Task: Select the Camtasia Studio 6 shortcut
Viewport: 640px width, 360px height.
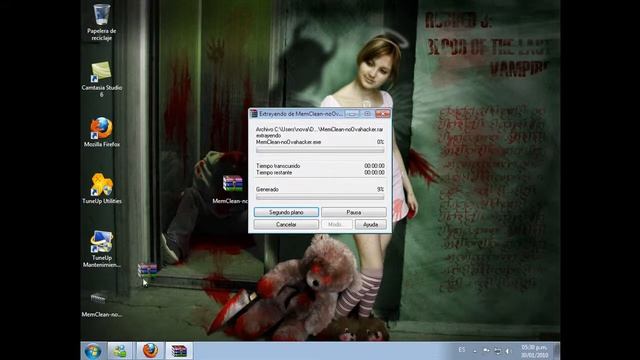Action: point(102,79)
